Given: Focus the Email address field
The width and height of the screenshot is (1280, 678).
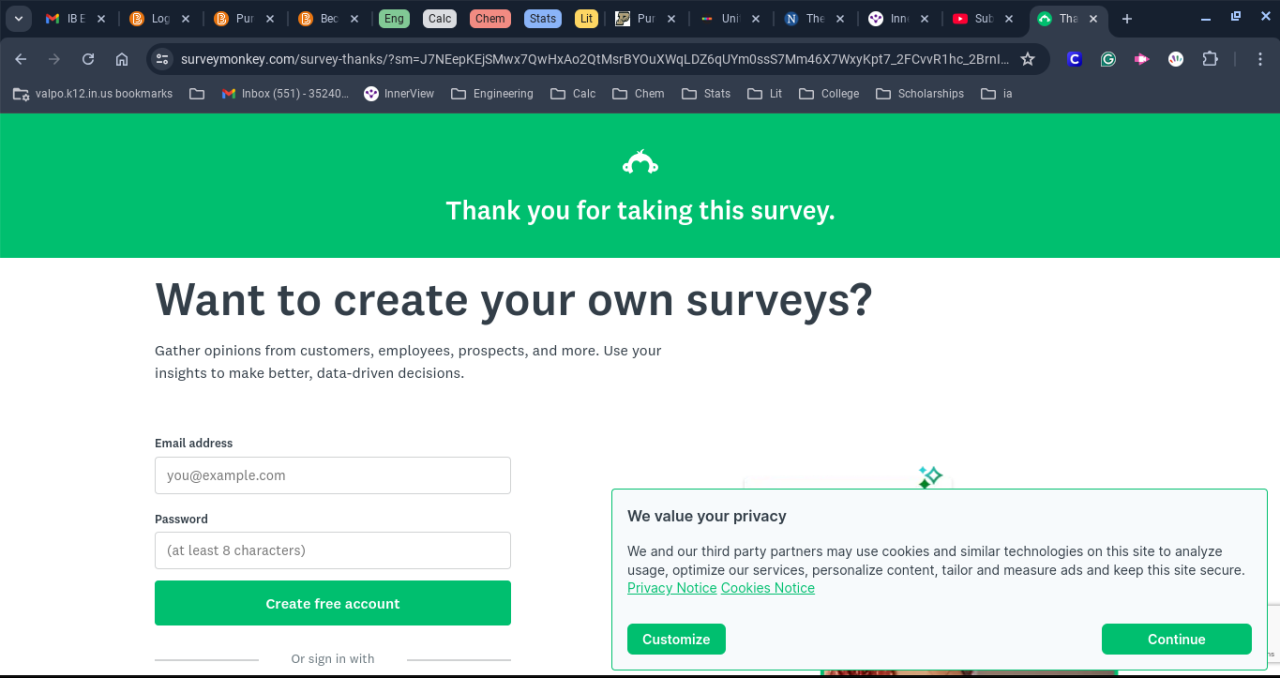Looking at the screenshot, I should (332, 476).
